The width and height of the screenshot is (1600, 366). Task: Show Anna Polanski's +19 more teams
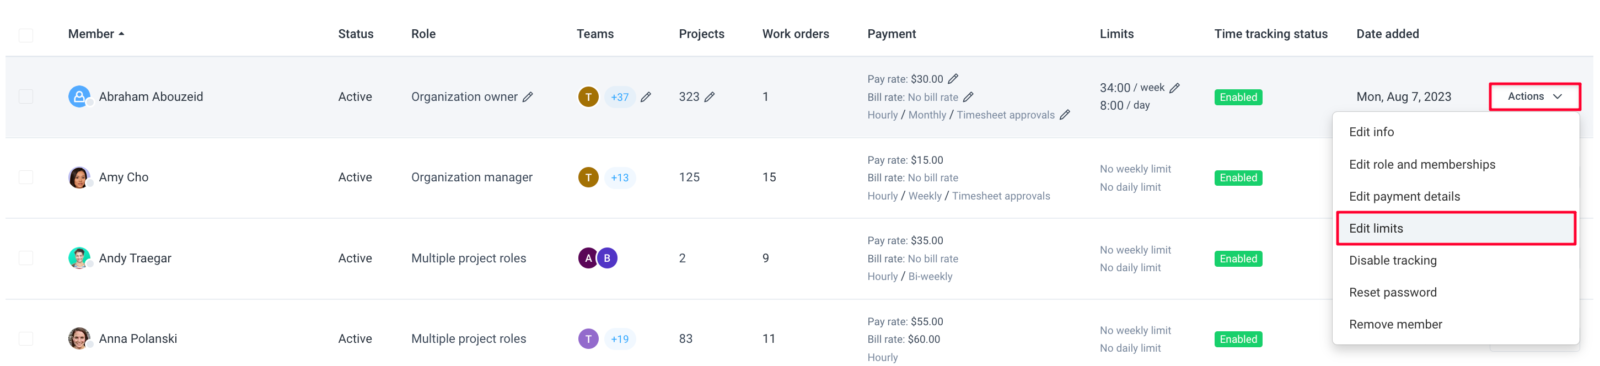click(620, 339)
